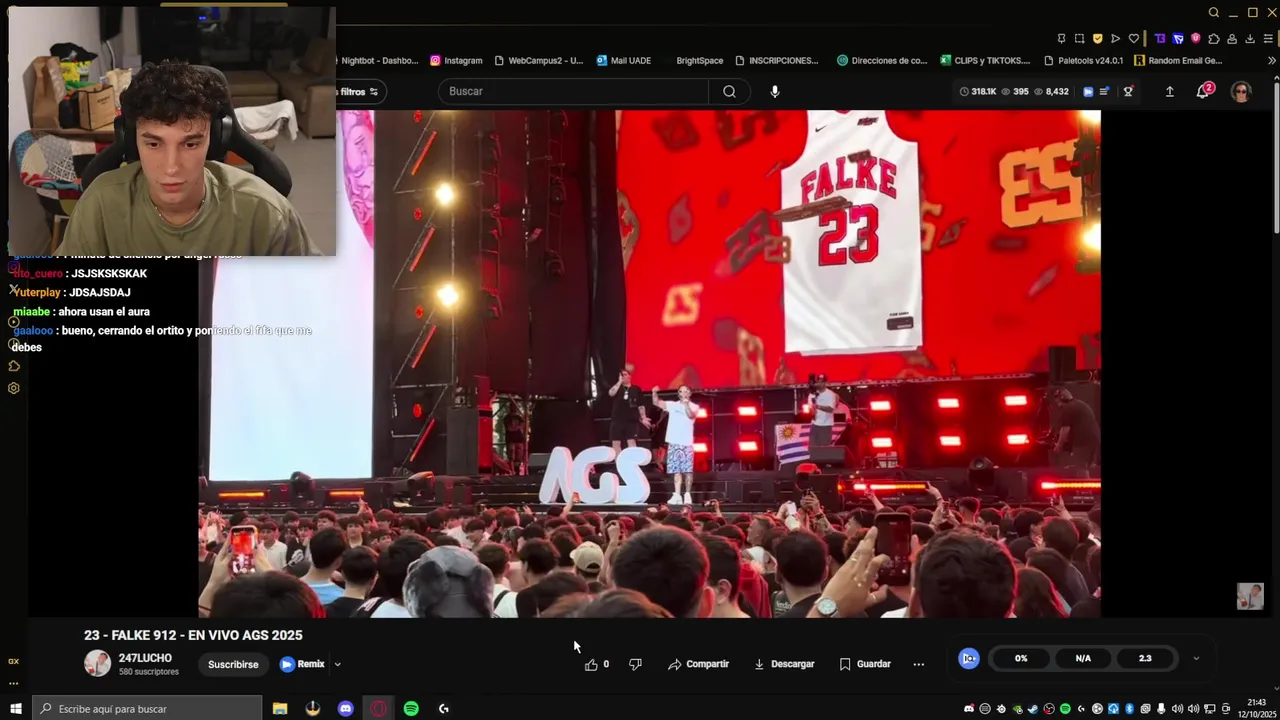
Task: Open the Nightbot Dashboard bookmark
Action: pyautogui.click(x=378, y=60)
